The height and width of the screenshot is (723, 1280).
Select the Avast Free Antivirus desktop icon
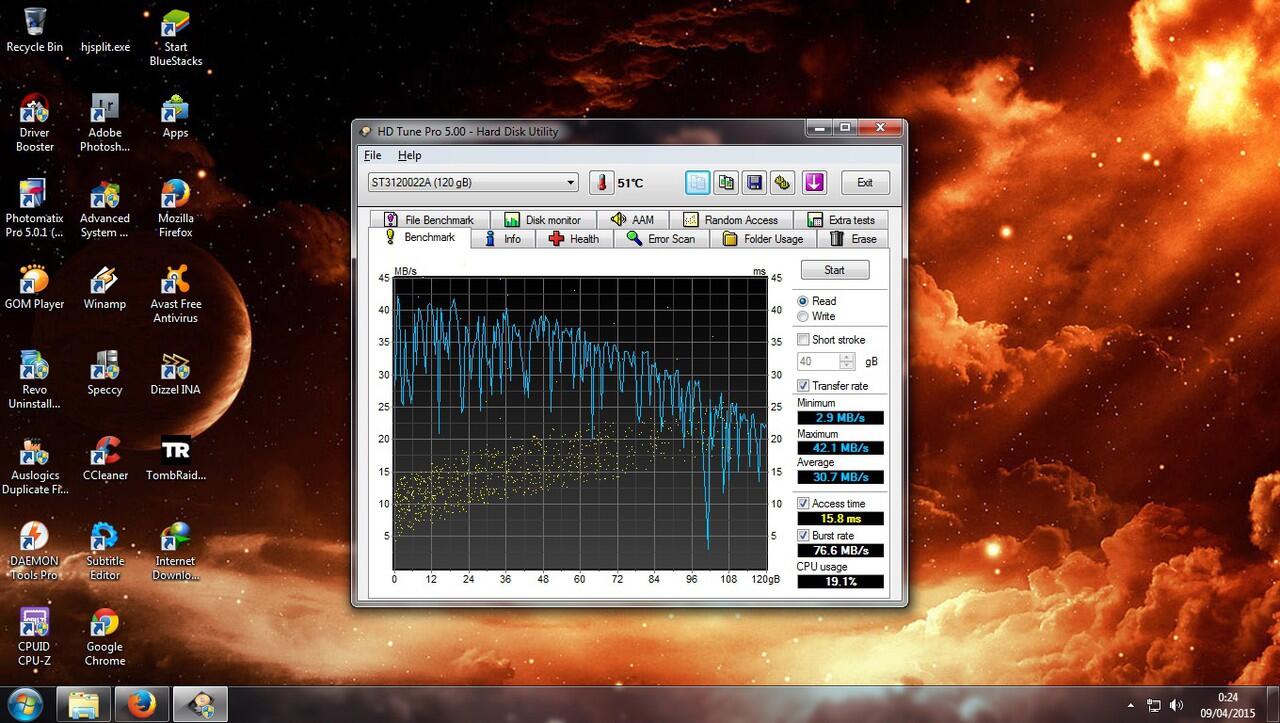[x=175, y=295]
